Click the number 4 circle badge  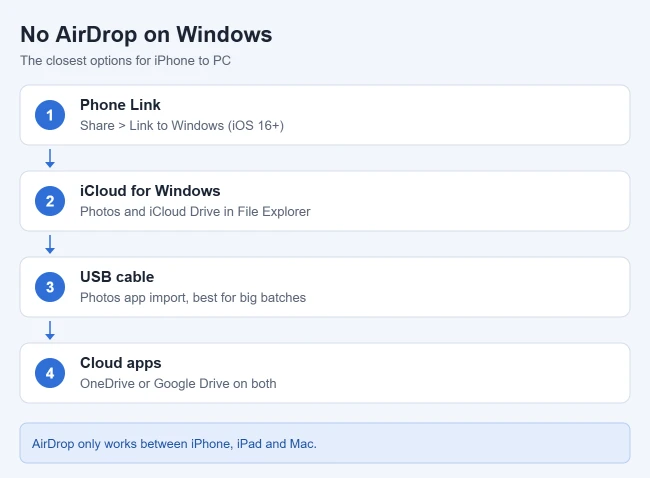click(50, 373)
